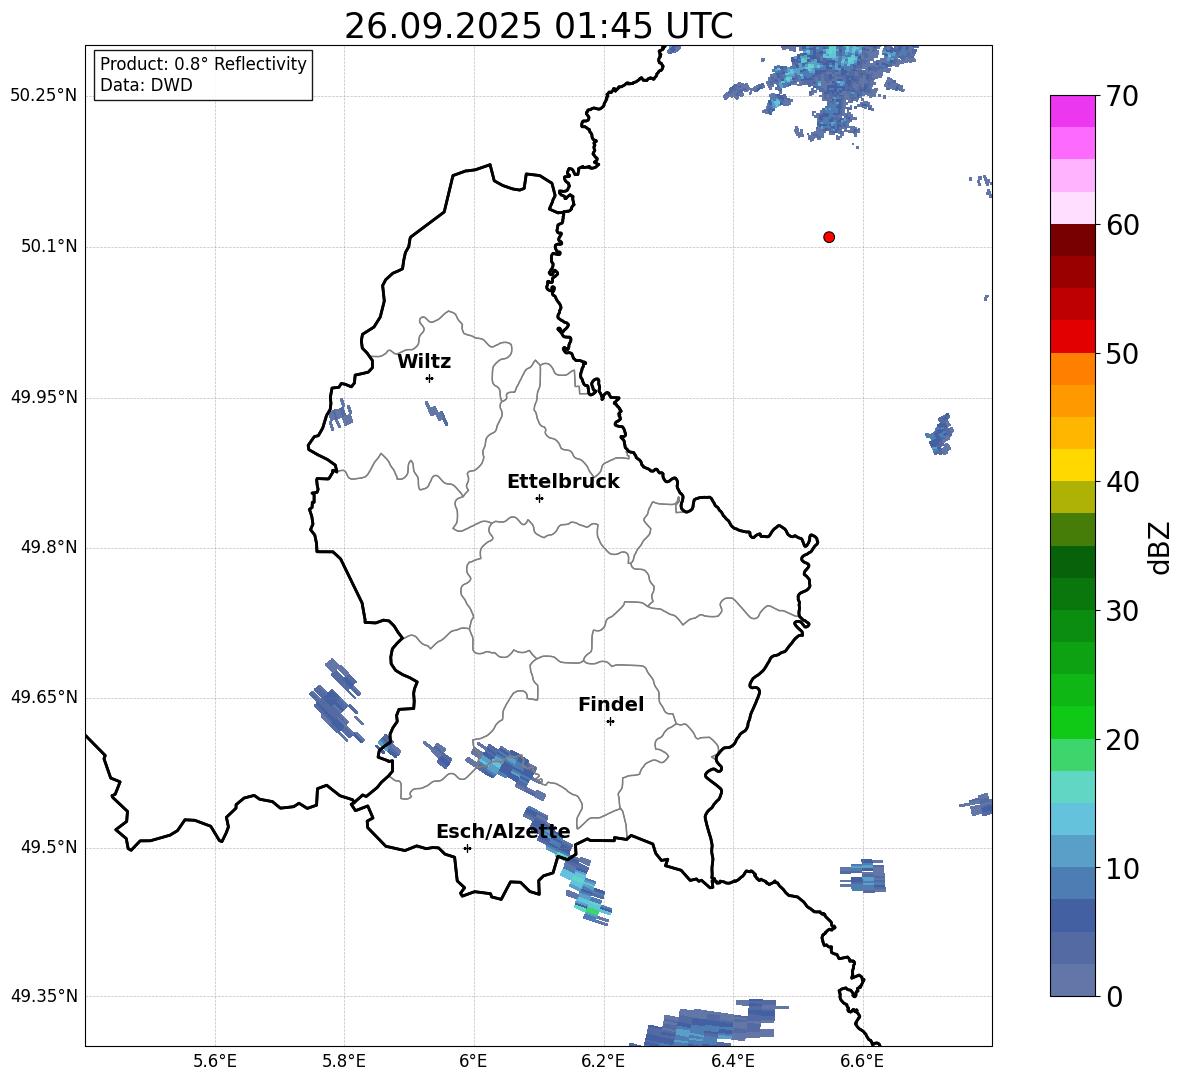
Task: Click the red dot marker on map
Action: pos(828,237)
